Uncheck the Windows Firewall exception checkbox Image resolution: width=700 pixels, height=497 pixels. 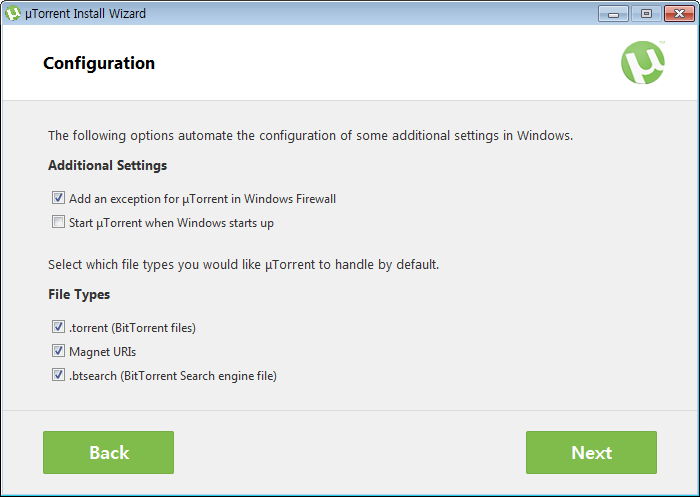(x=58, y=198)
